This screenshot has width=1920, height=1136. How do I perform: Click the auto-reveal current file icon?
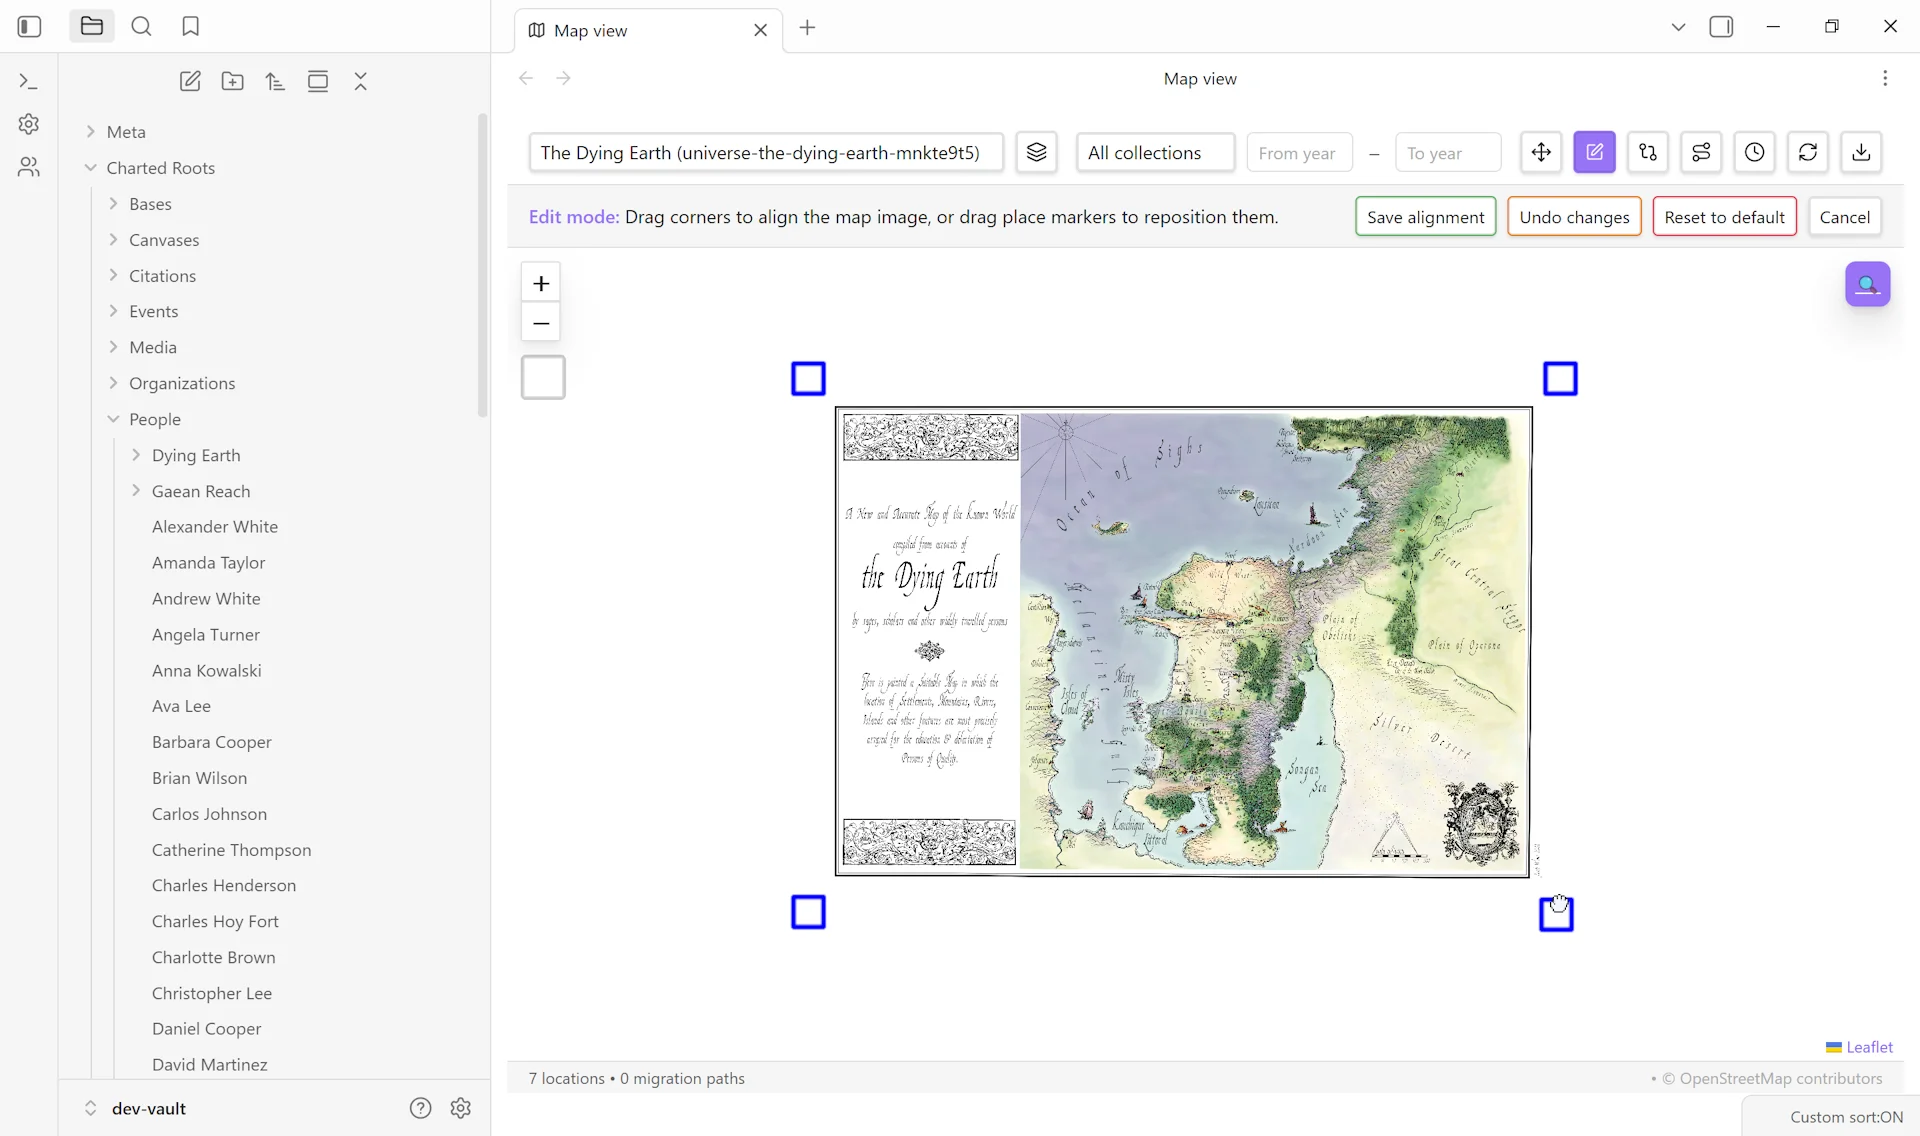pyautogui.click(x=318, y=82)
